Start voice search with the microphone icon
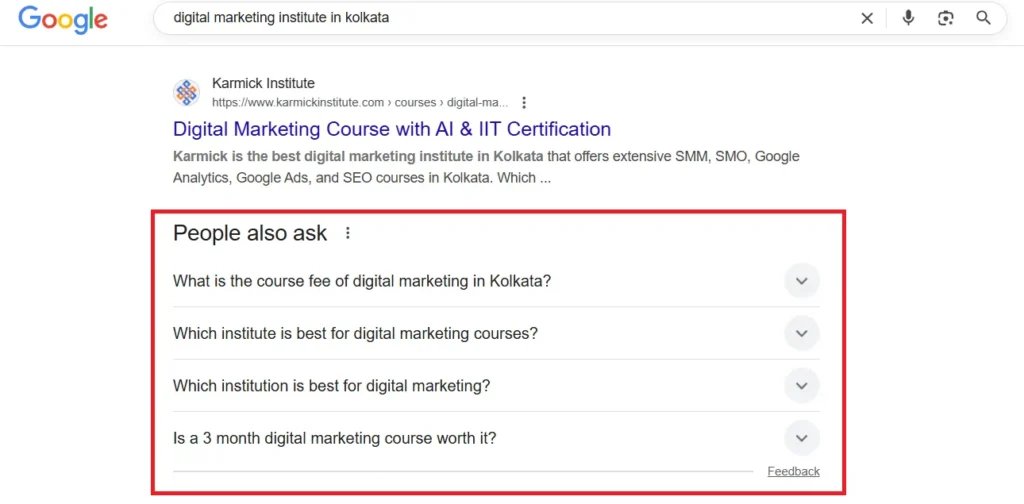The height and width of the screenshot is (504, 1024). 908,18
